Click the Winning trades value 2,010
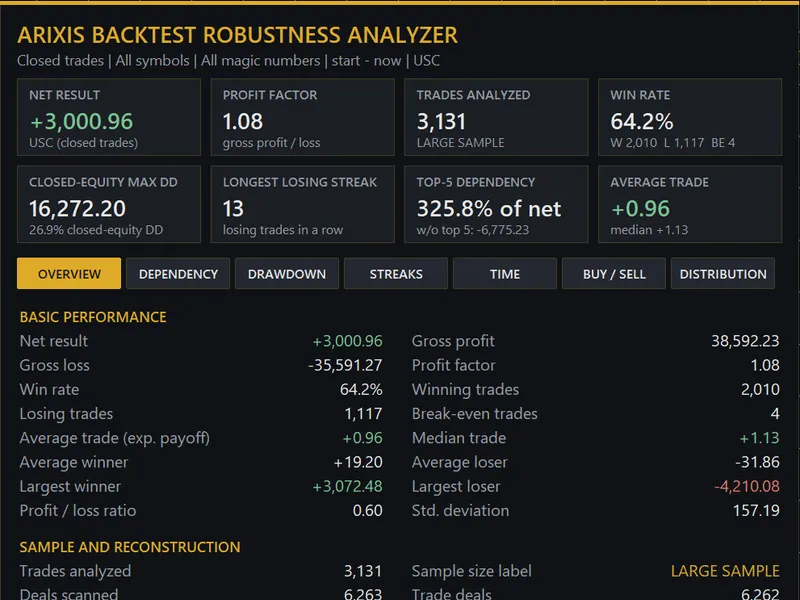This screenshot has height=600, width=800. pyautogui.click(x=760, y=389)
